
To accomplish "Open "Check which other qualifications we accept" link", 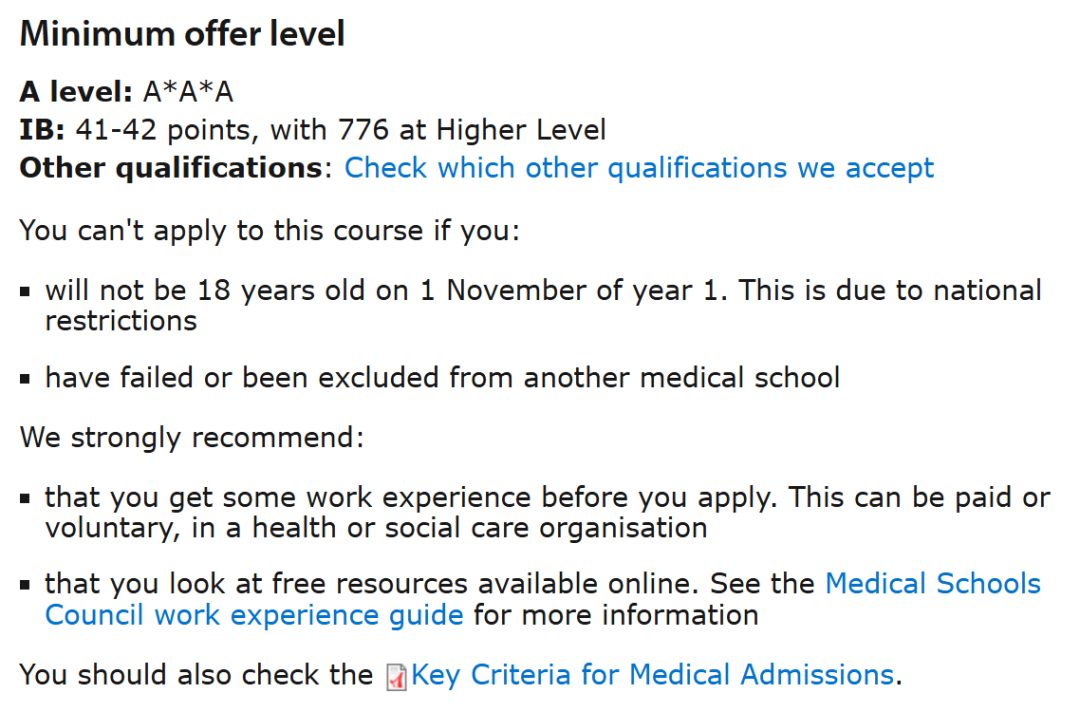I will click(639, 167).
